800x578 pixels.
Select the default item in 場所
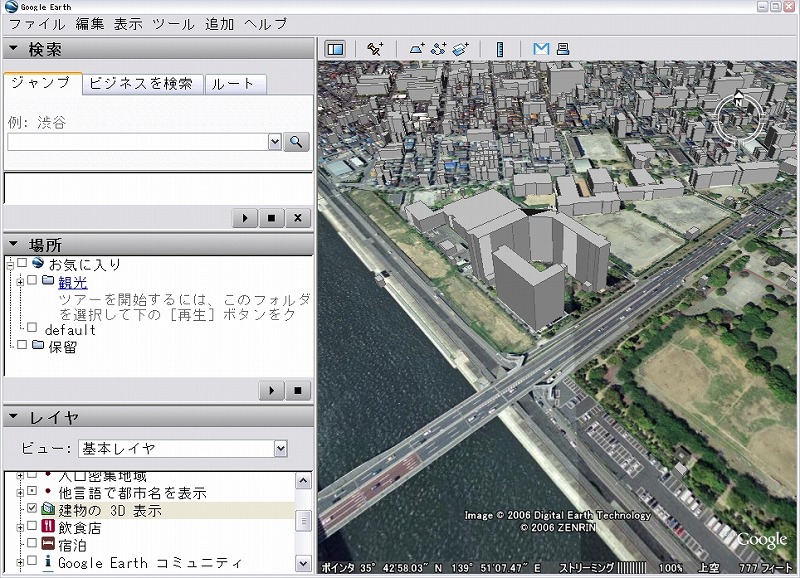coord(70,330)
